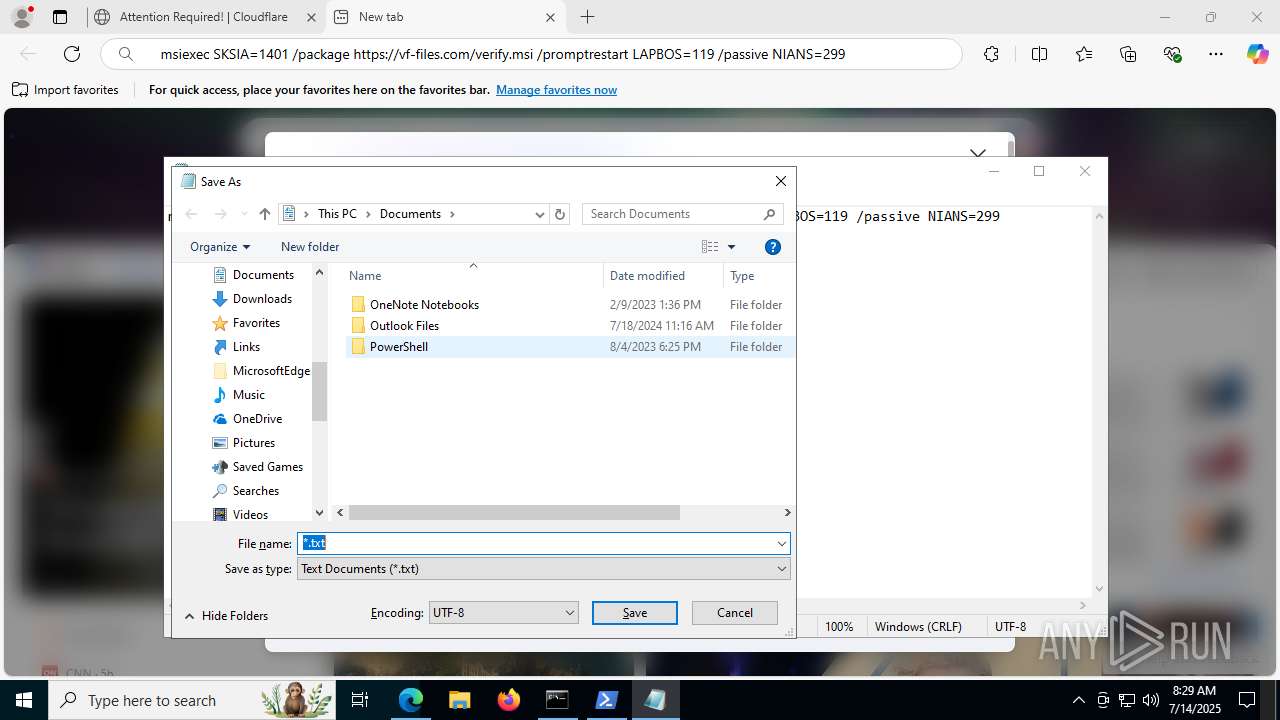The height and width of the screenshot is (720, 1280).
Task: Select the PowerShell folder
Action: [x=398, y=347]
